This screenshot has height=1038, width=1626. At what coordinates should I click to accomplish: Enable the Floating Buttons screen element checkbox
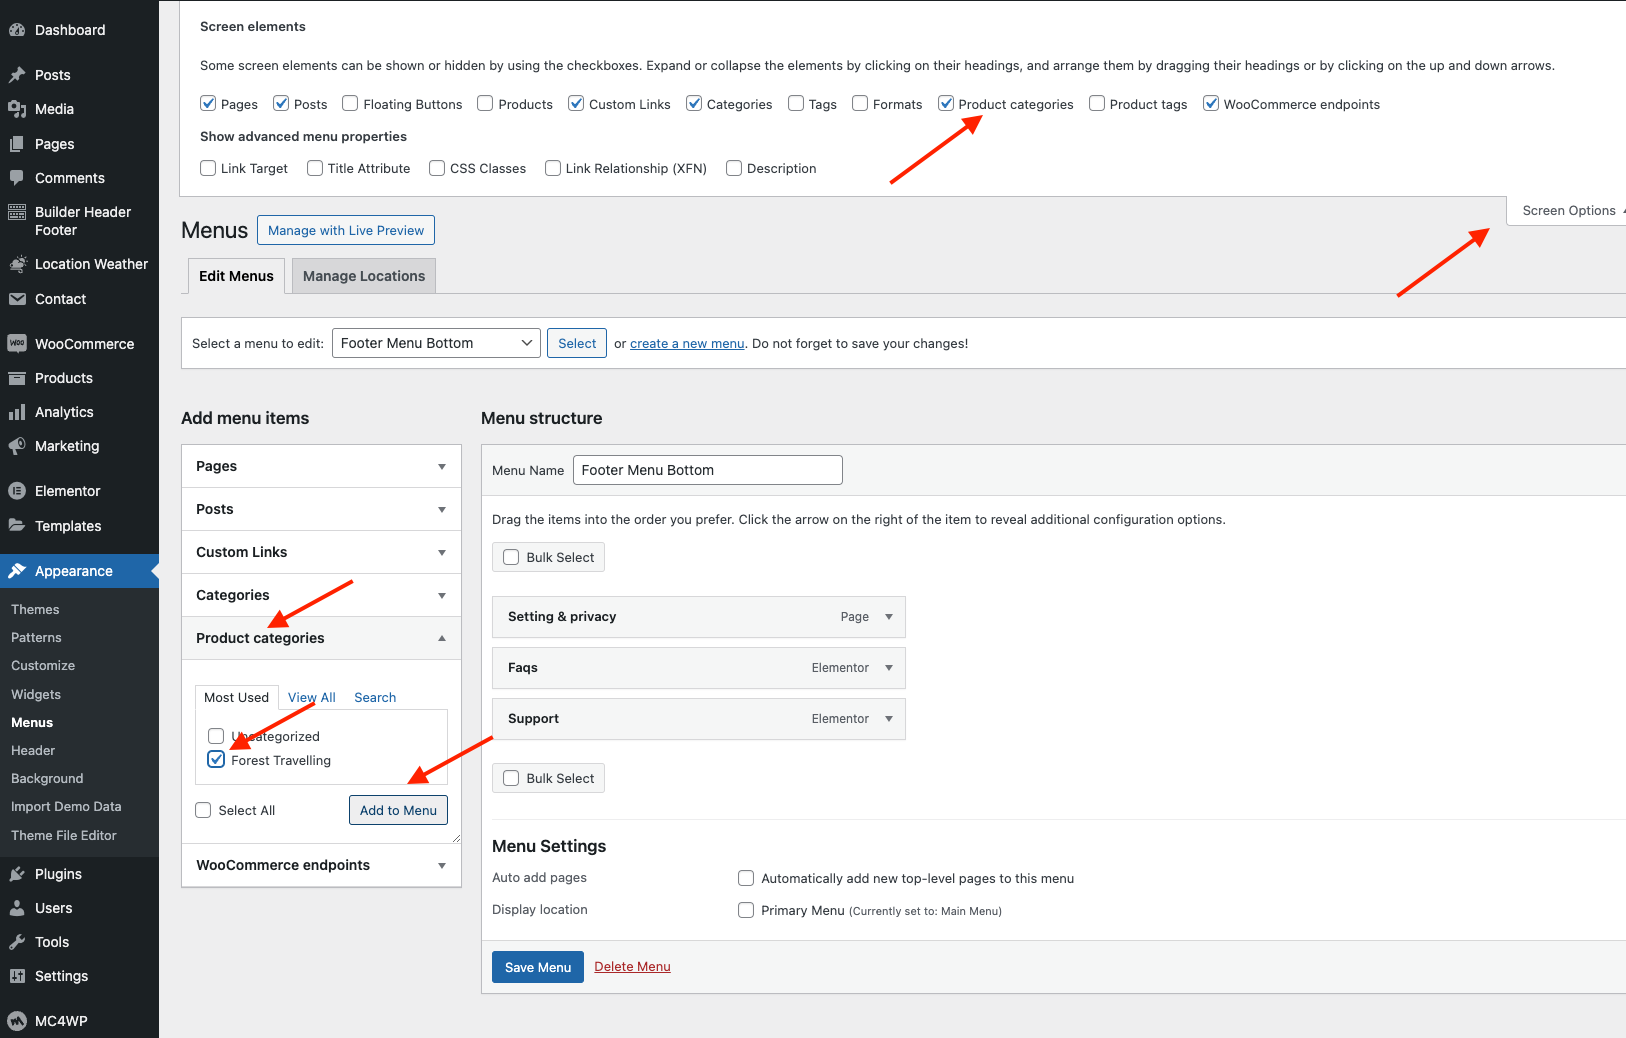click(x=350, y=104)
